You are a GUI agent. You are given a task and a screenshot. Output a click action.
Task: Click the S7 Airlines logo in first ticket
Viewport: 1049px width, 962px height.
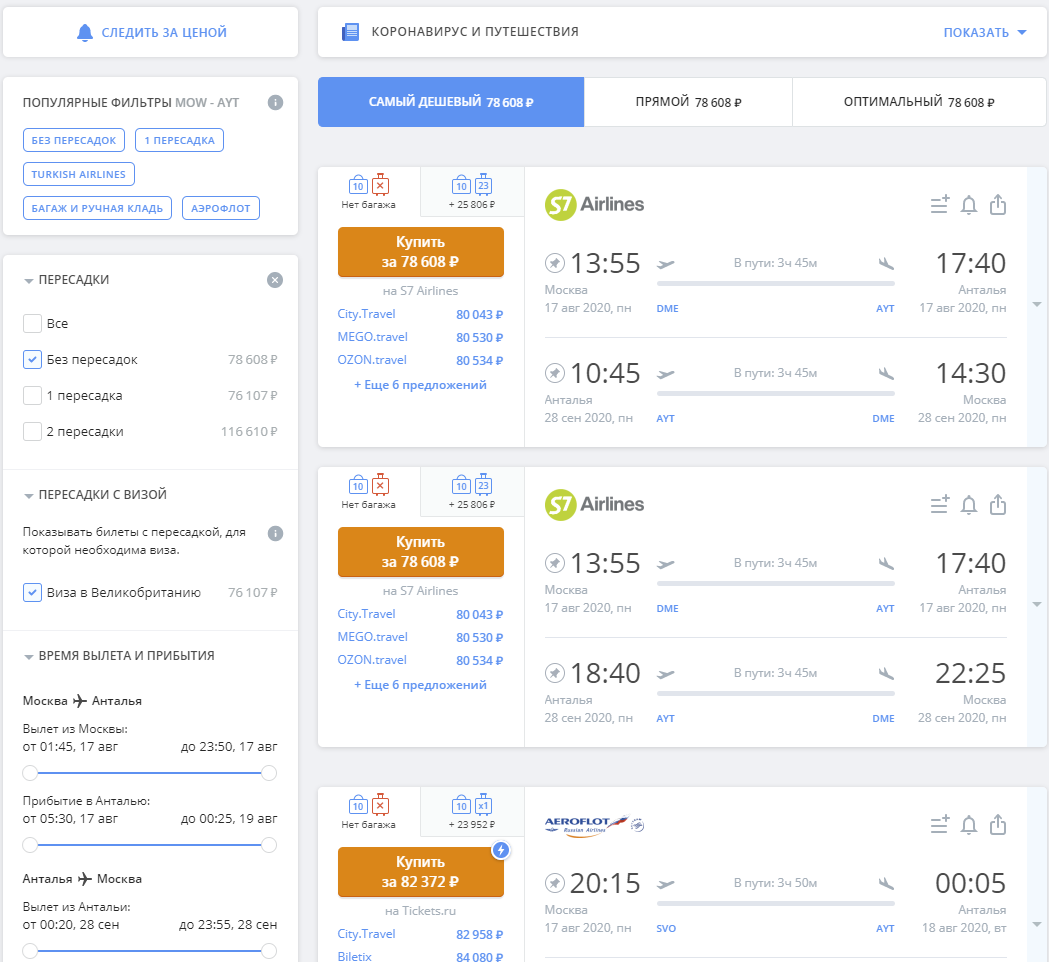[594, 204]
